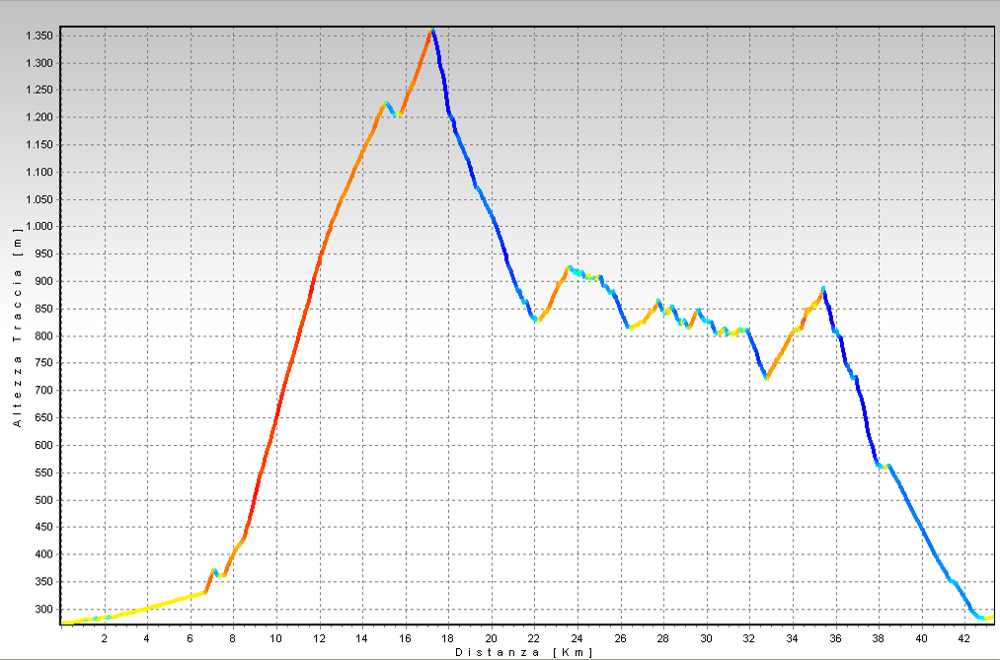Click the lowest dip near km 33
Viewport: 1000px width, 660px height.
[766, 378]
